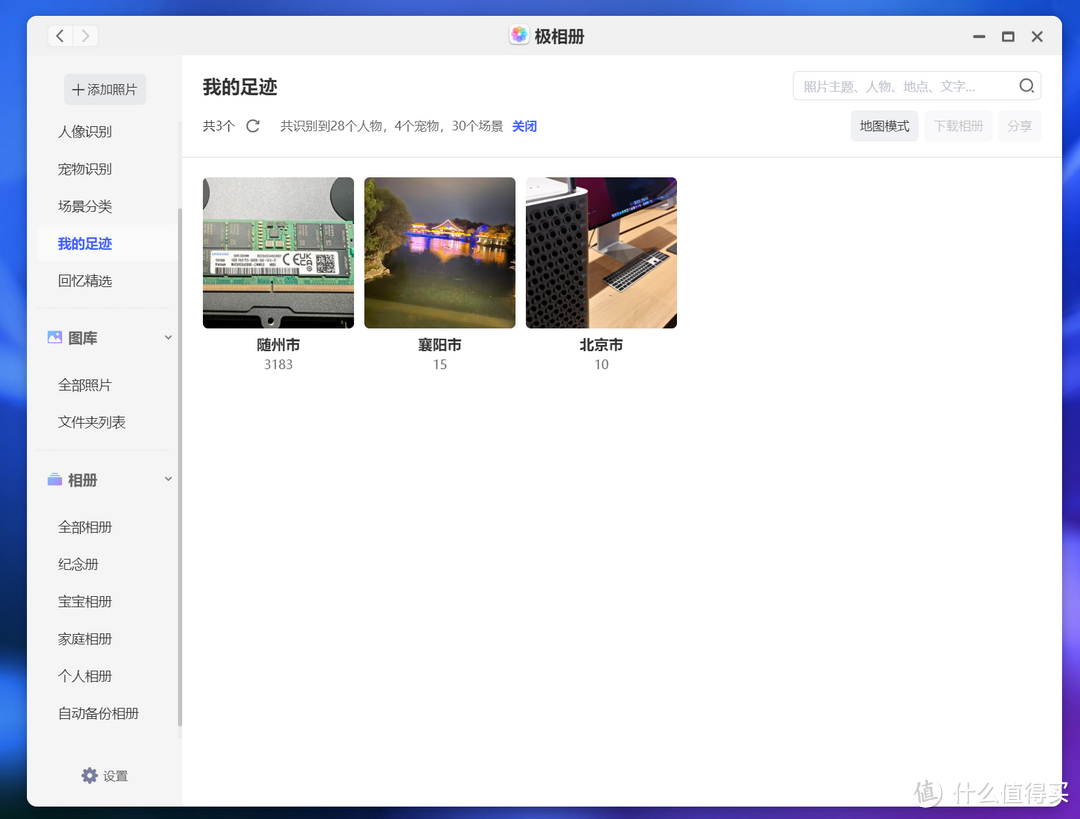Click the 图库 gallery icon
Viewport: 1080px width, 819px height.
click(55, 338)
